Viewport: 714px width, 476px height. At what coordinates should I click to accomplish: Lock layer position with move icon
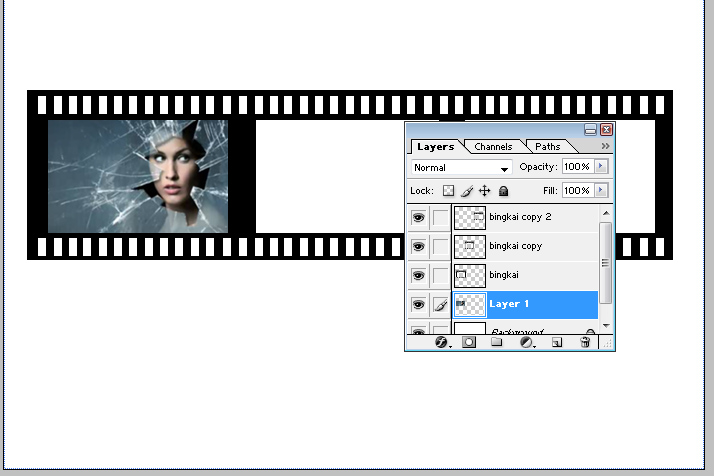(x=484, y=190)
